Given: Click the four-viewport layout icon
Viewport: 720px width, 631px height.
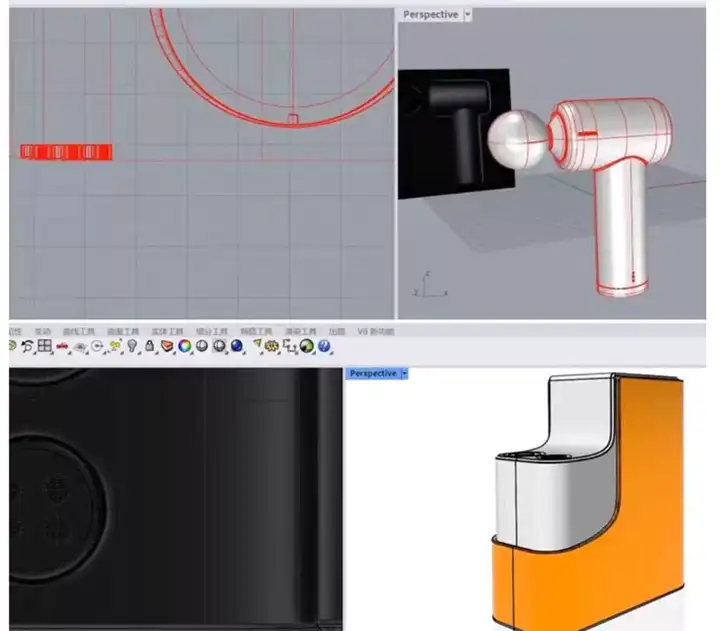Looking at the screenshot, I should pyautogui.click(x=45, y=346).
